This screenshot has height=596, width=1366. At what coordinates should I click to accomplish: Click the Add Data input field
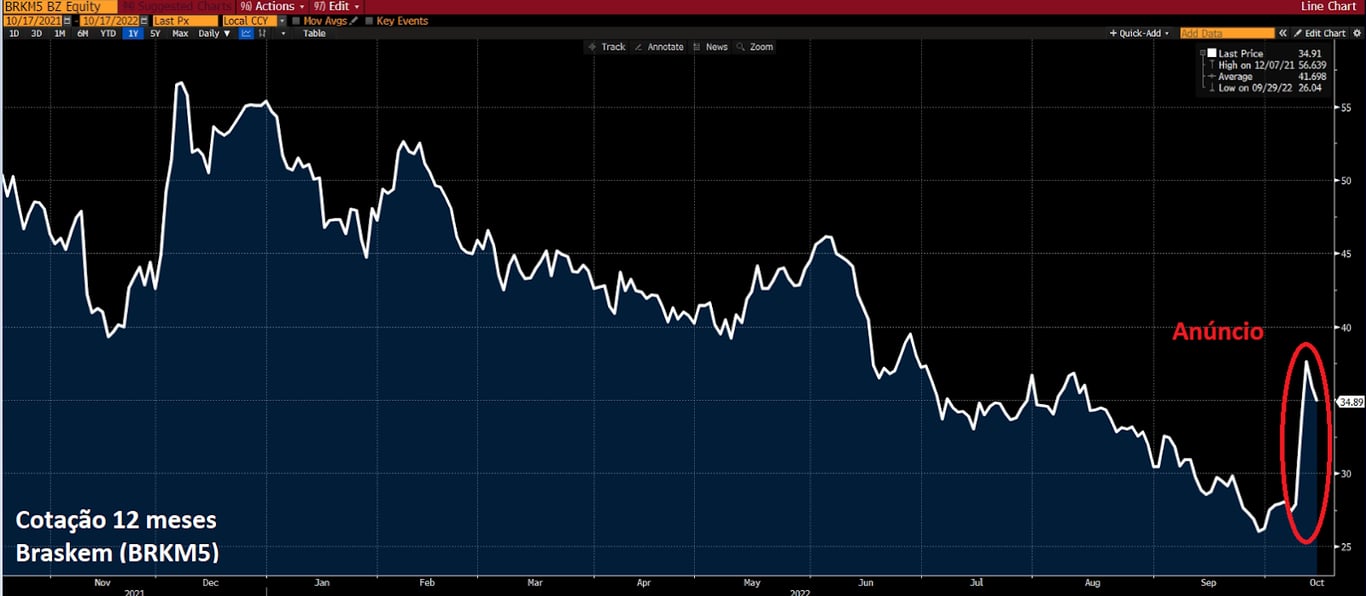(1227, 33)
